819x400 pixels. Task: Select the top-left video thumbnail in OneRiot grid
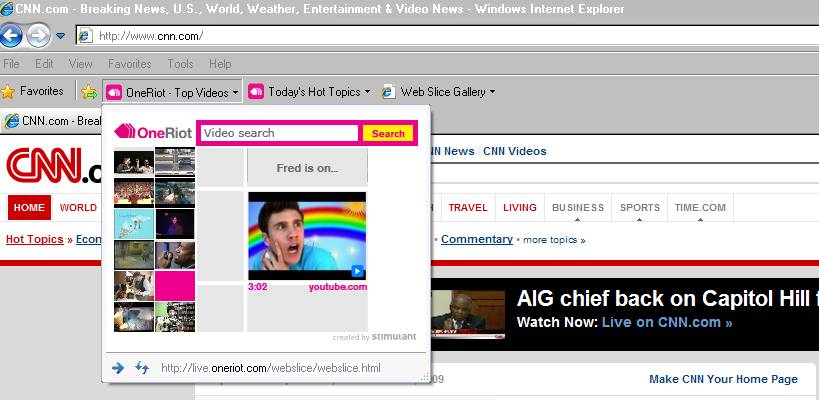click(134, 162)
